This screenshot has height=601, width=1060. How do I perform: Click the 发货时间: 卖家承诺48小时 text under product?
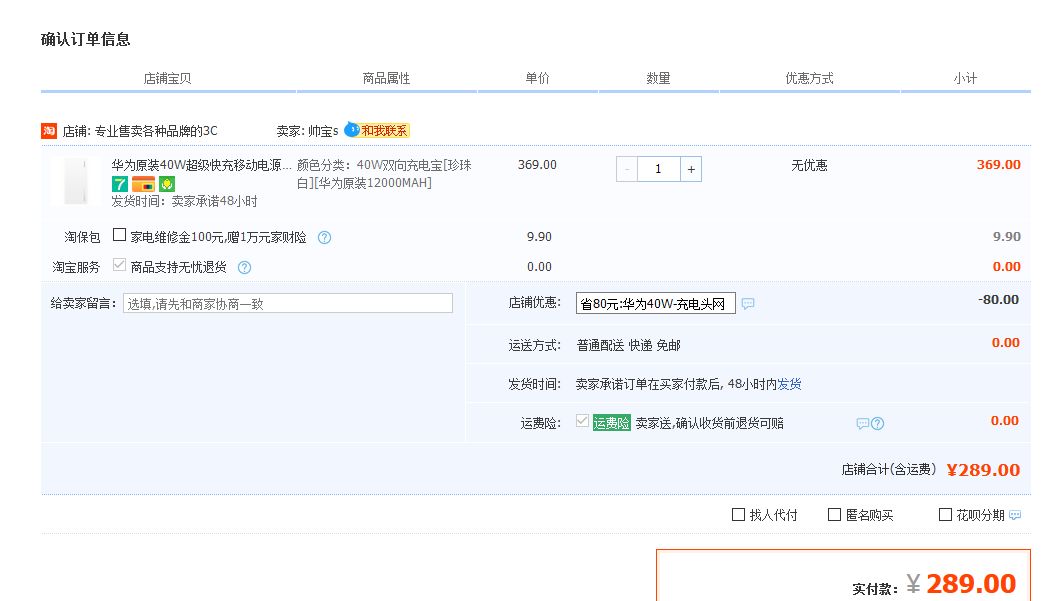point(185,201)
